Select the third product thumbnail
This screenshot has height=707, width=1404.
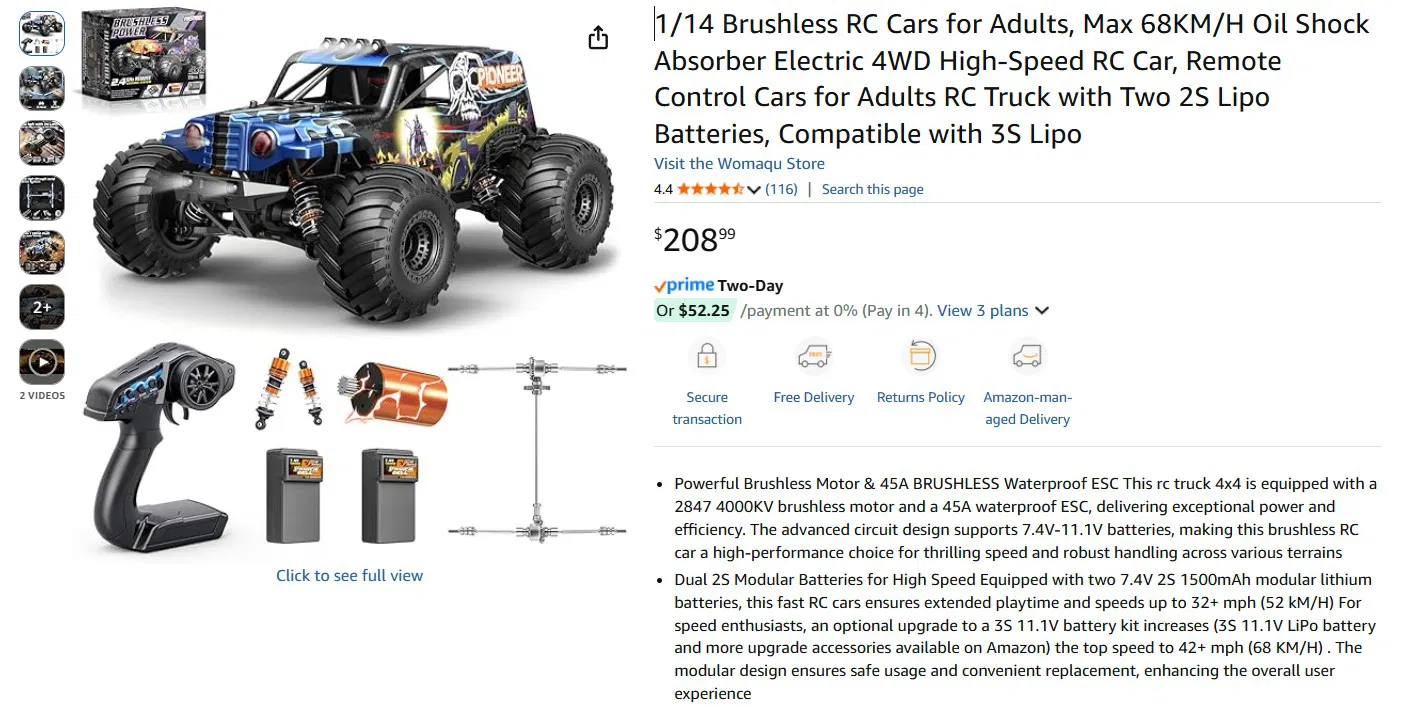[42, 143]
